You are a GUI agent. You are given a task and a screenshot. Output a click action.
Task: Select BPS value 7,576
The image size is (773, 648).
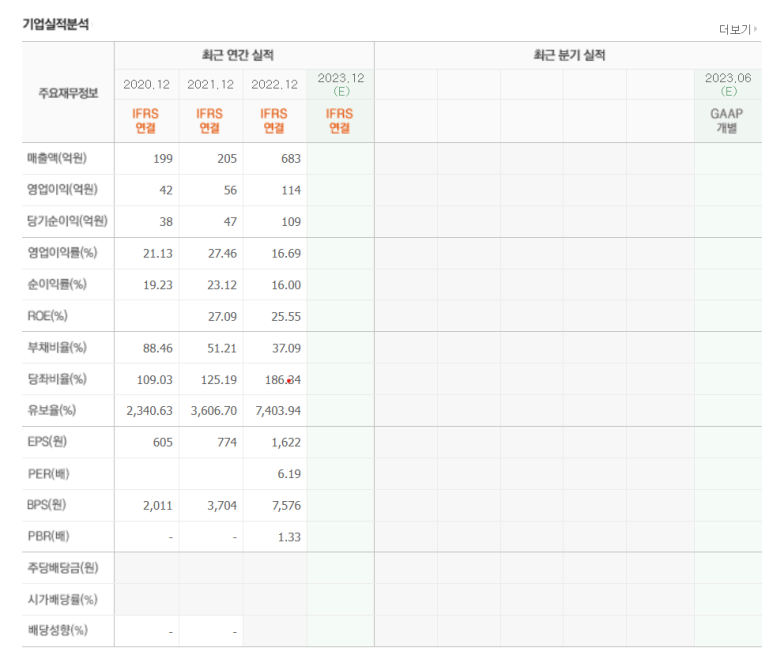tap(286, 505)
